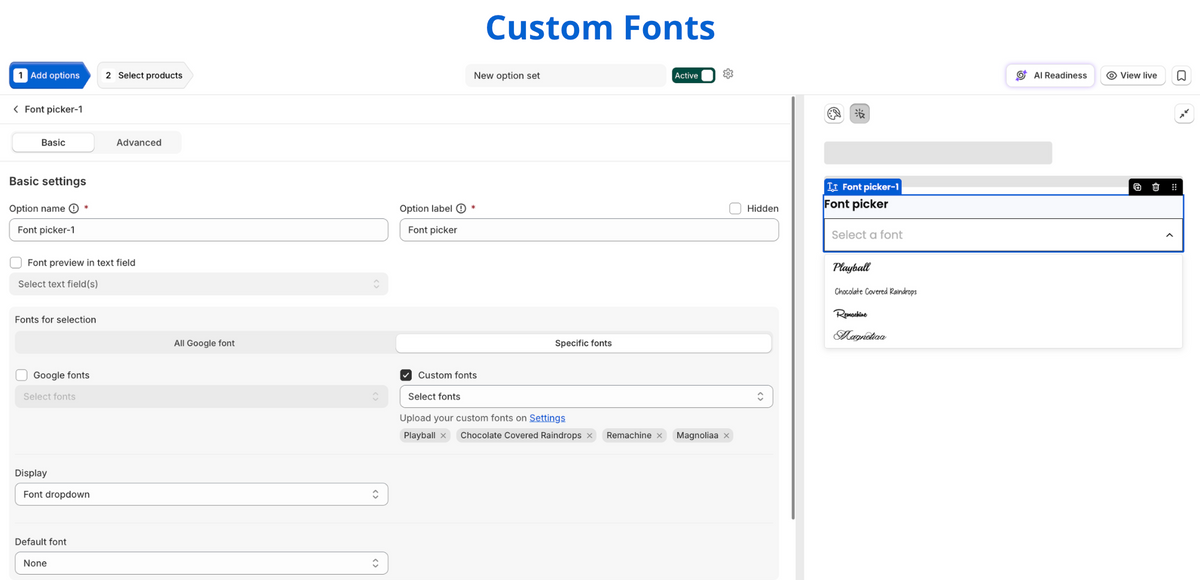Go to step 1 Add options

click(x=50, y=75)
